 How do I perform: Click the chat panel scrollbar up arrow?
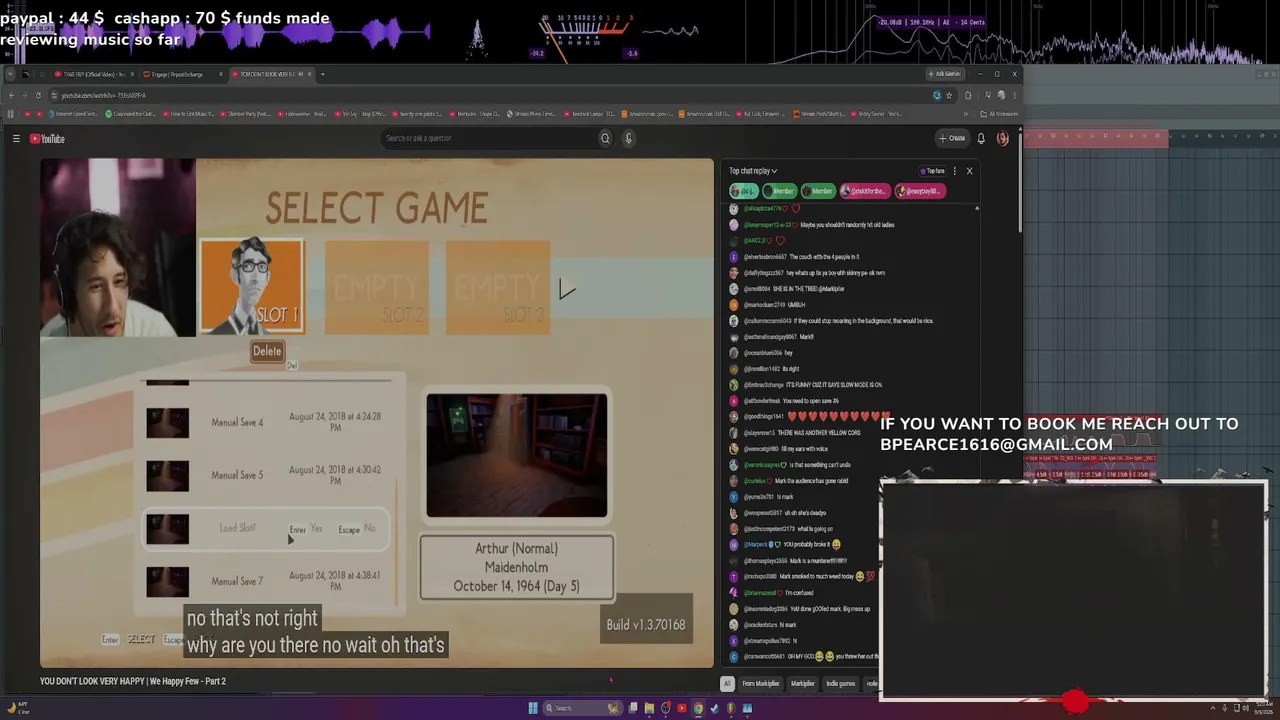point(977,208)
